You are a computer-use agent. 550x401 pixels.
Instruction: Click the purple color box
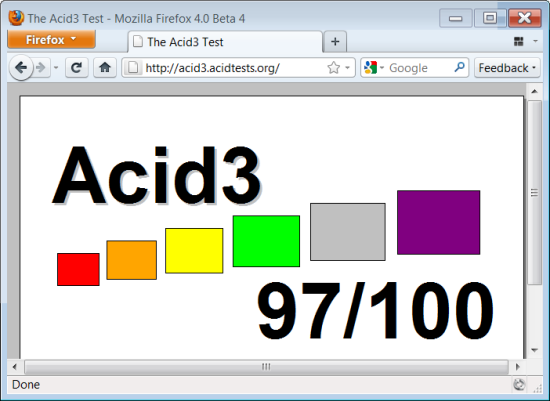[438, 222]
